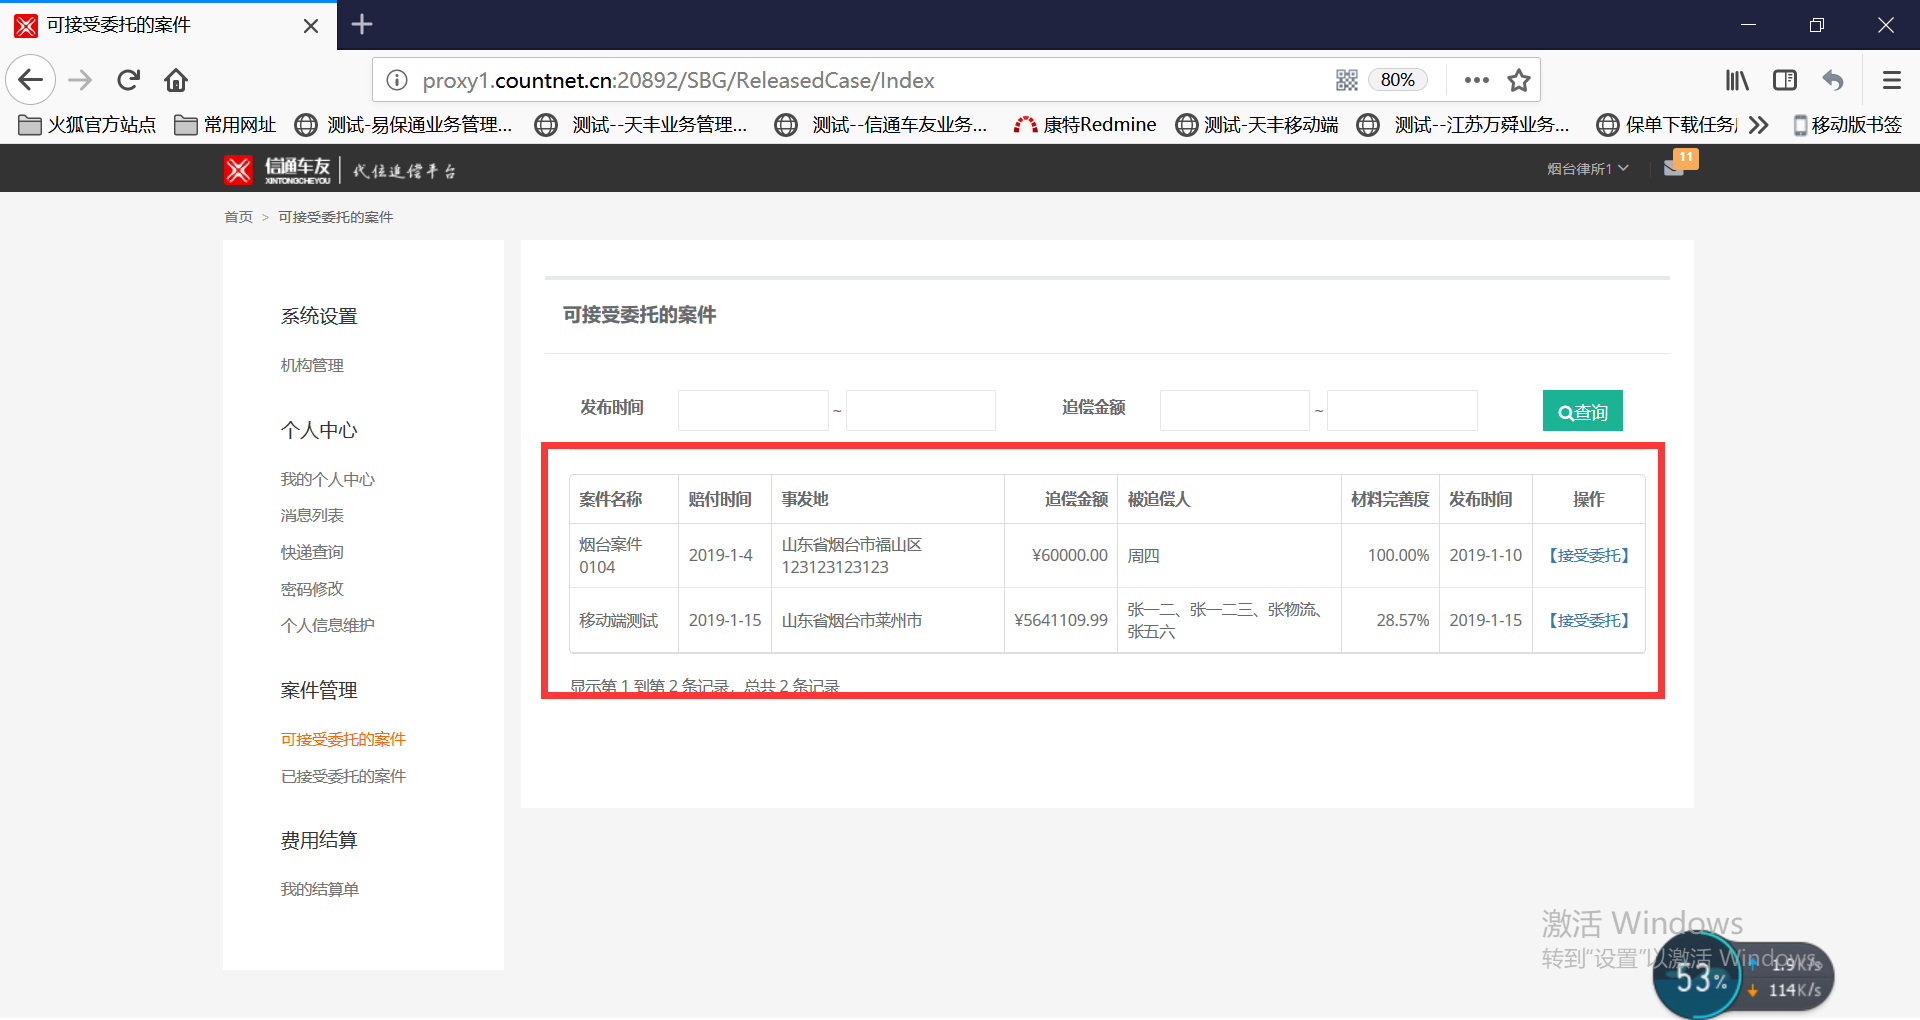Click the browser forward arrow
This screenshot has width=1920, height=1020.
tap(80, 80)
